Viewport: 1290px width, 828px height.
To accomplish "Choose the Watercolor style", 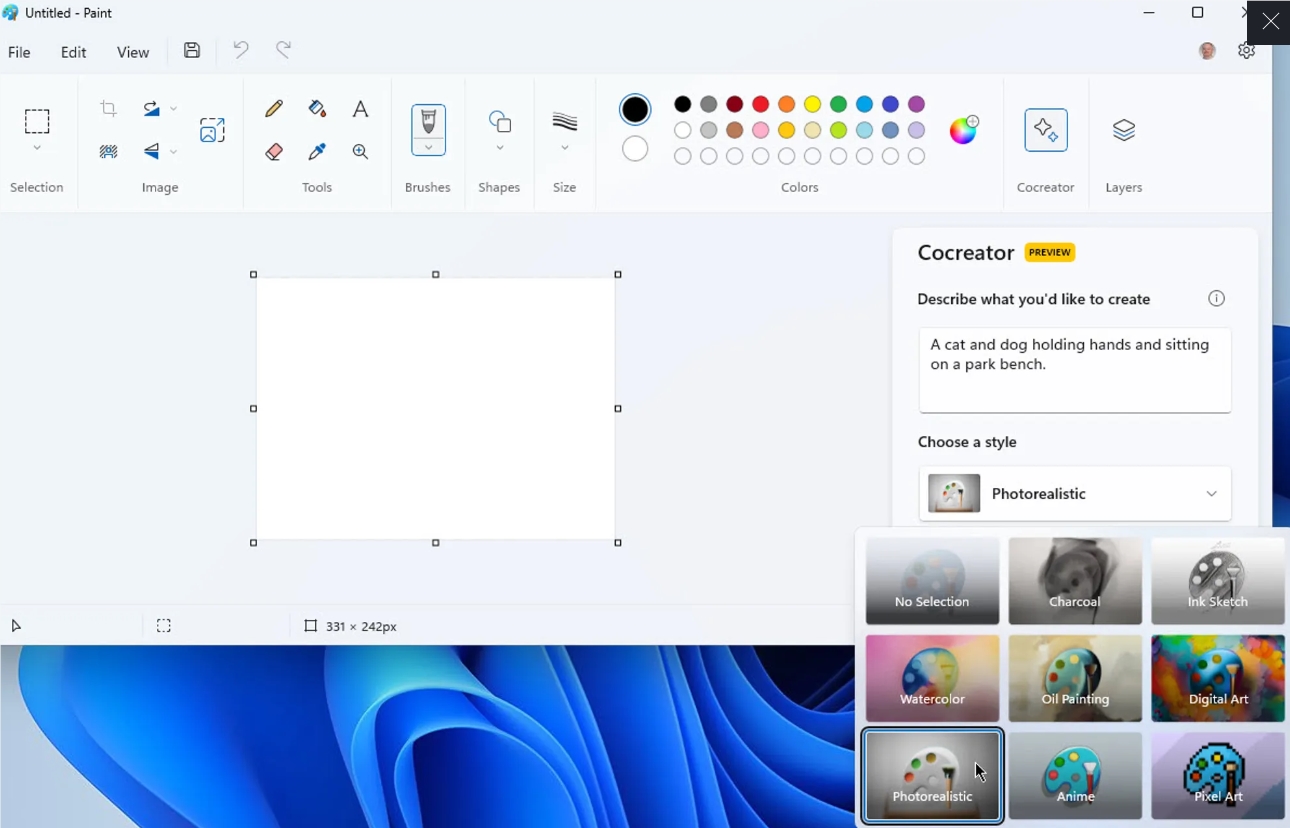I will 932,678.
